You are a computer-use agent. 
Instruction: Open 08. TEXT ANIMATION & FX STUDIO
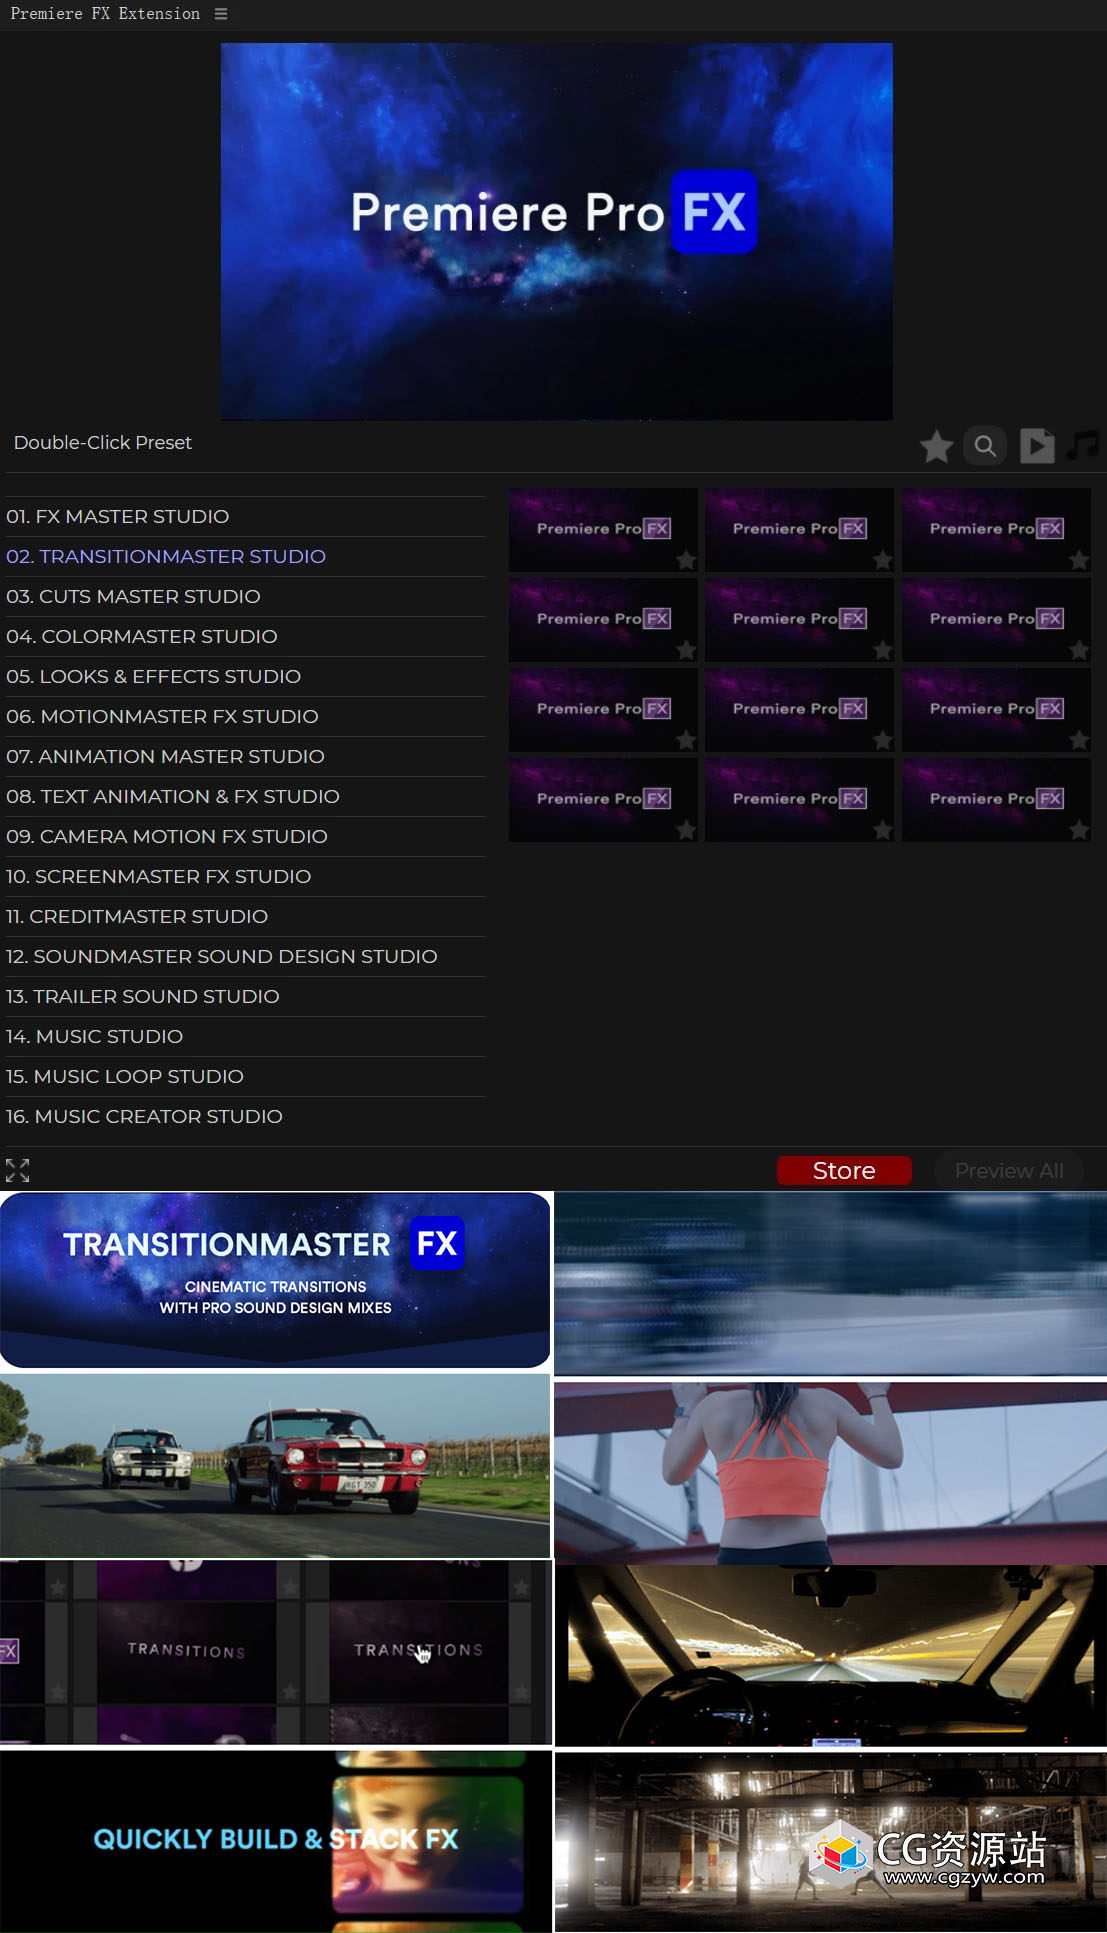click(245, 796)
